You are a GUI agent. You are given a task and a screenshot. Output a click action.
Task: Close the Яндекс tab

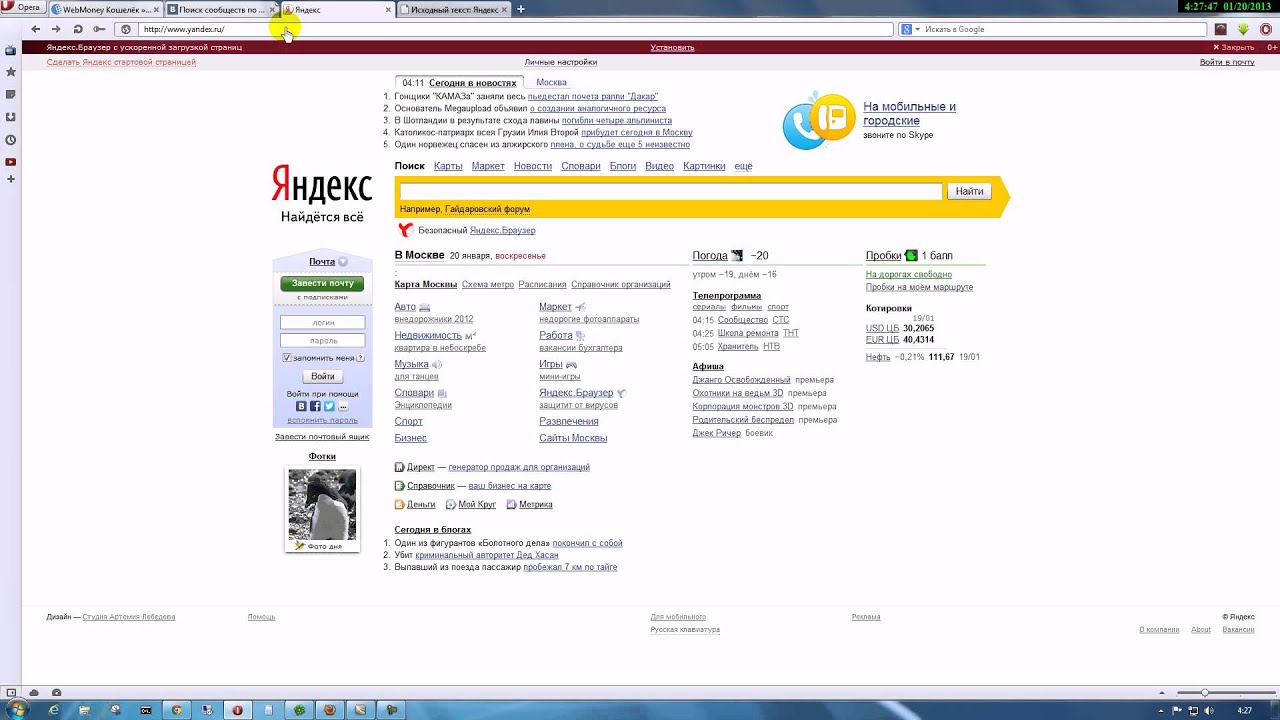tap(388, 9)
